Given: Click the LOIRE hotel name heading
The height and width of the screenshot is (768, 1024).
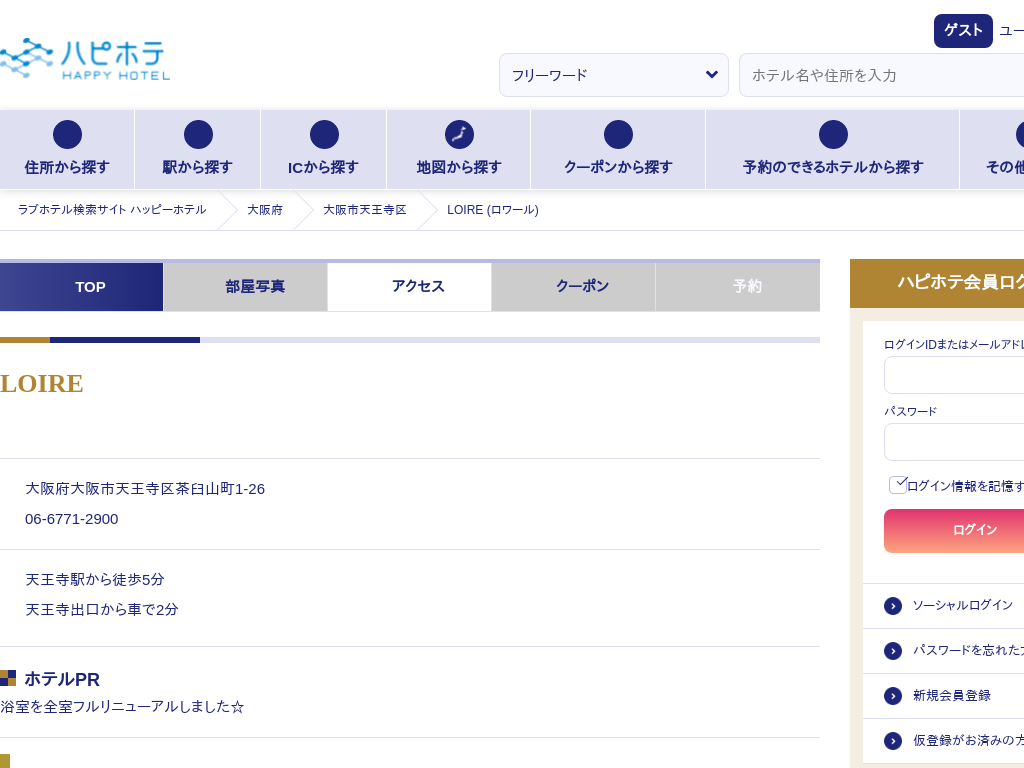Looking at the screenshot, I should click(42, 384).
